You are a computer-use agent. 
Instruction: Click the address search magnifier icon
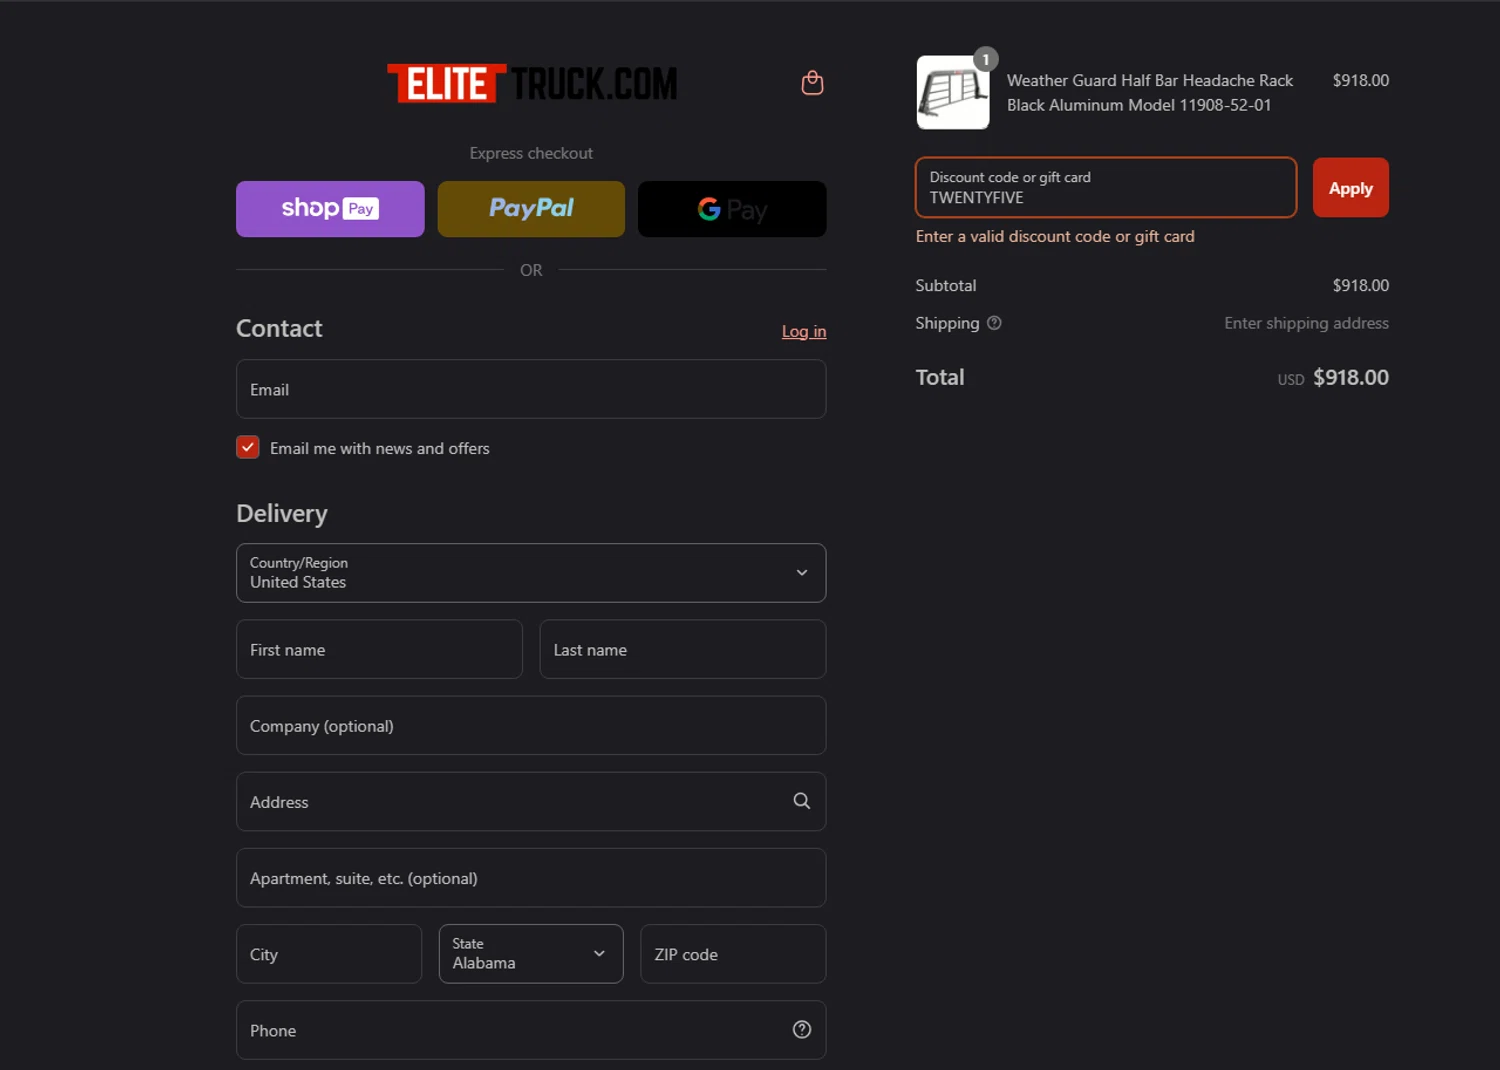click(x=801, y=801)
